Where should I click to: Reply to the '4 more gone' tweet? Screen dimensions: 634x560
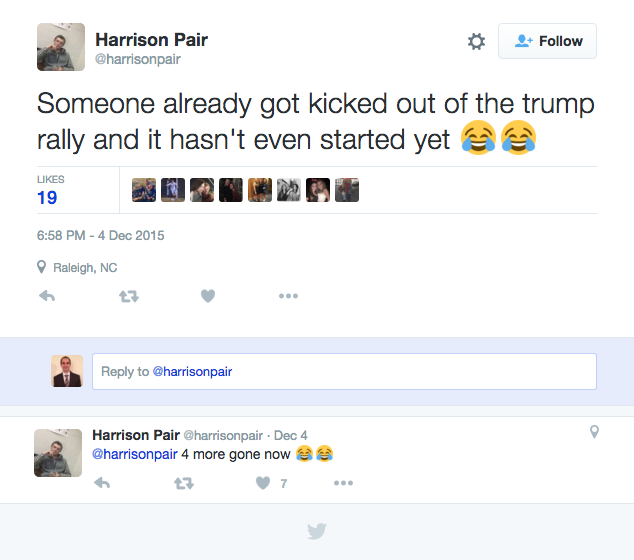(101, 483)
